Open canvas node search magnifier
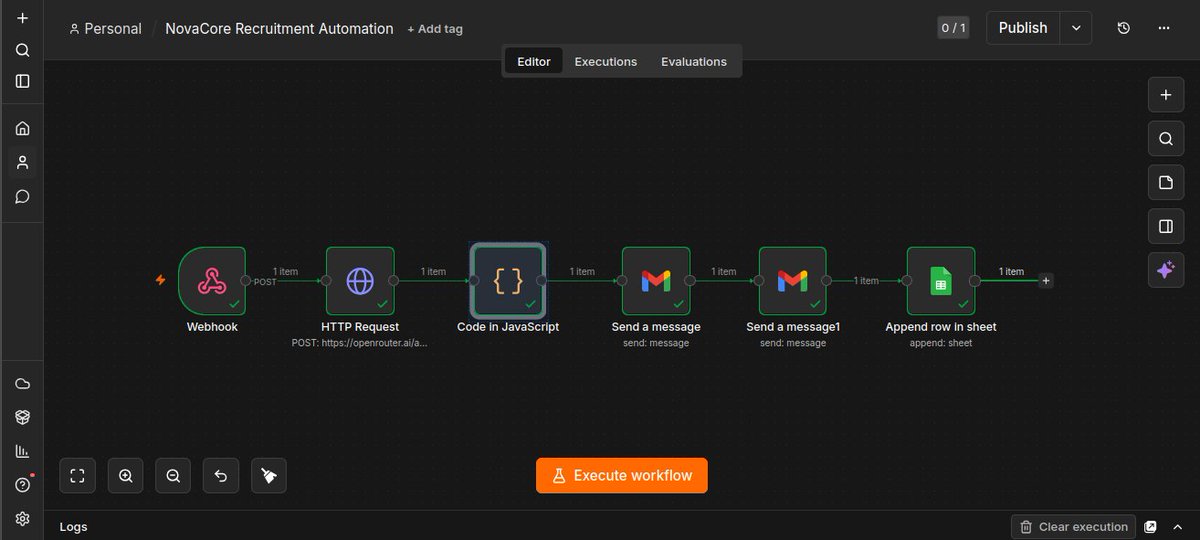Viewport: 1200px width, 540px height. (x=1165, y=139)
